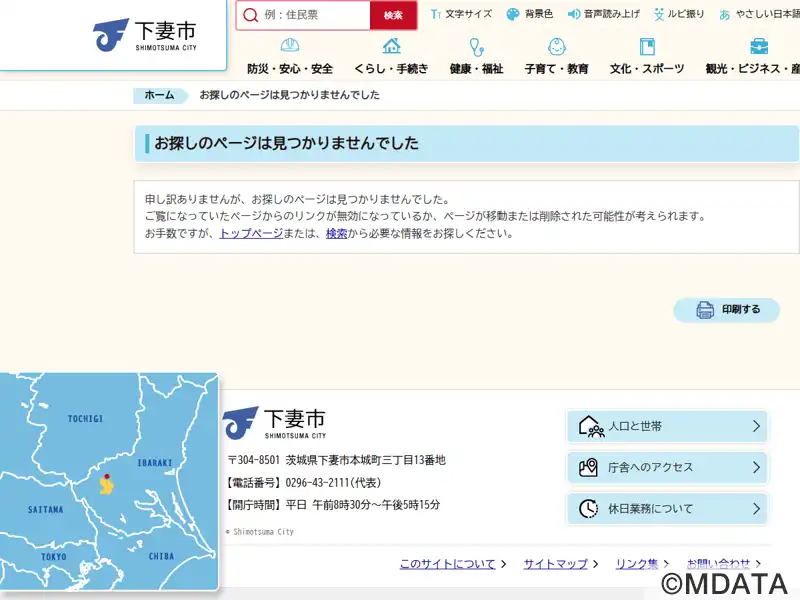
Task: Toggle ルビ振り furigana display
Action: tap(679, 15)
